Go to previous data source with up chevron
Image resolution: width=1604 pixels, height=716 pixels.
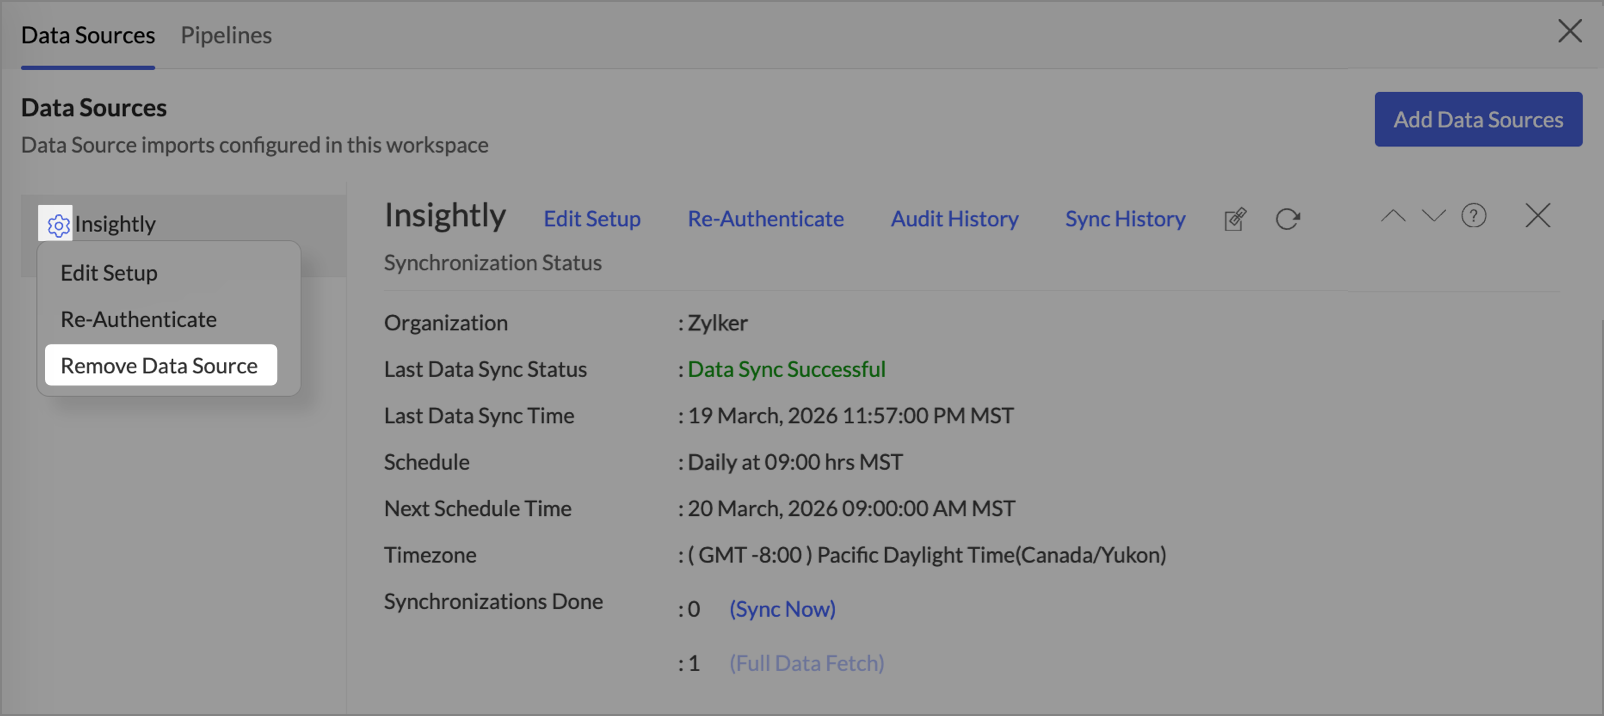1393,216
